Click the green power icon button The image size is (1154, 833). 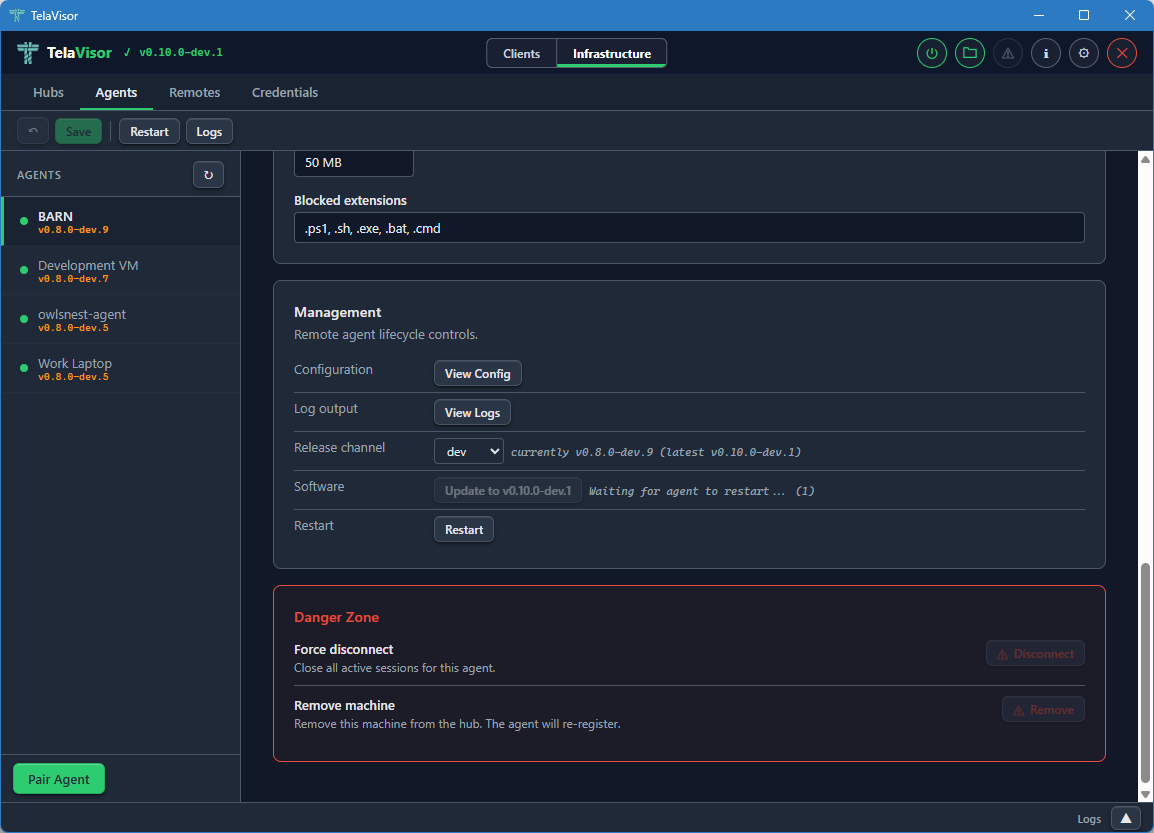click(x=932, y=54)
